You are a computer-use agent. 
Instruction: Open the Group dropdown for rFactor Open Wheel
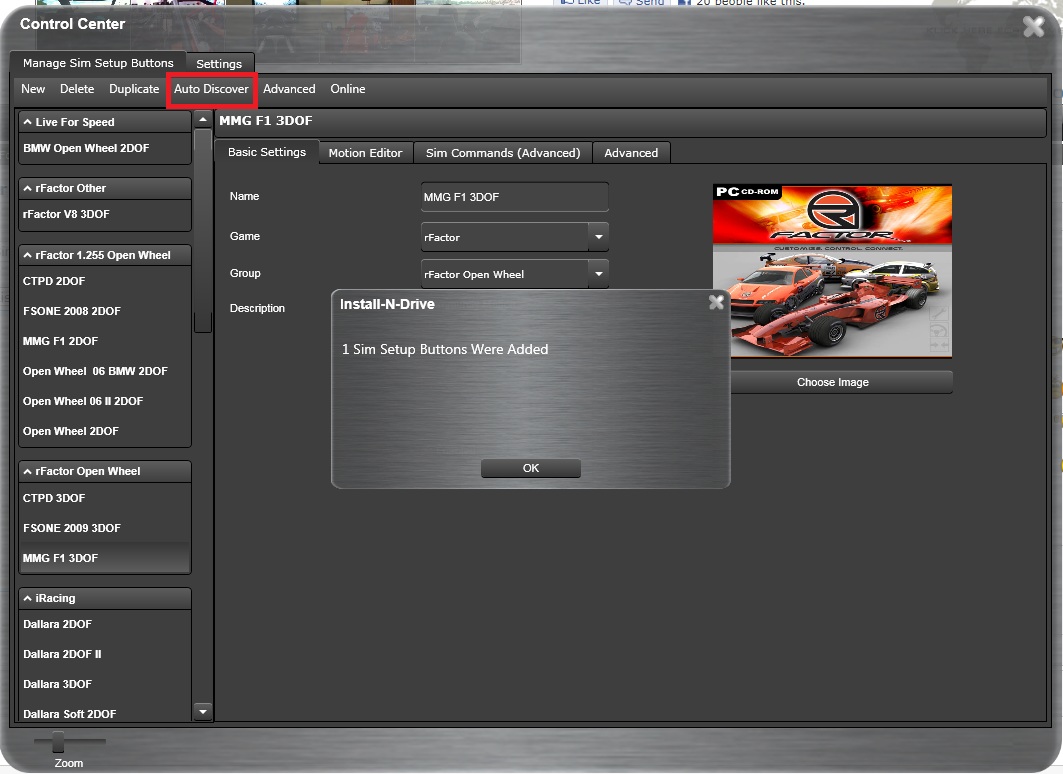pos(597,273)
